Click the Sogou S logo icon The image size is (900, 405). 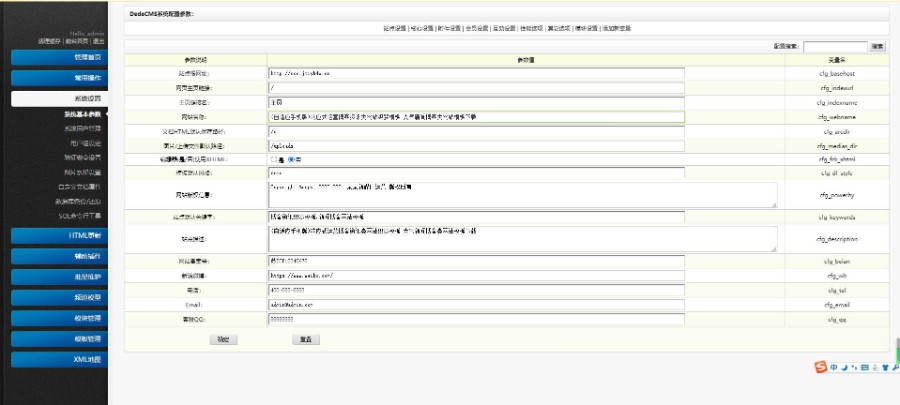coord(821,367)
